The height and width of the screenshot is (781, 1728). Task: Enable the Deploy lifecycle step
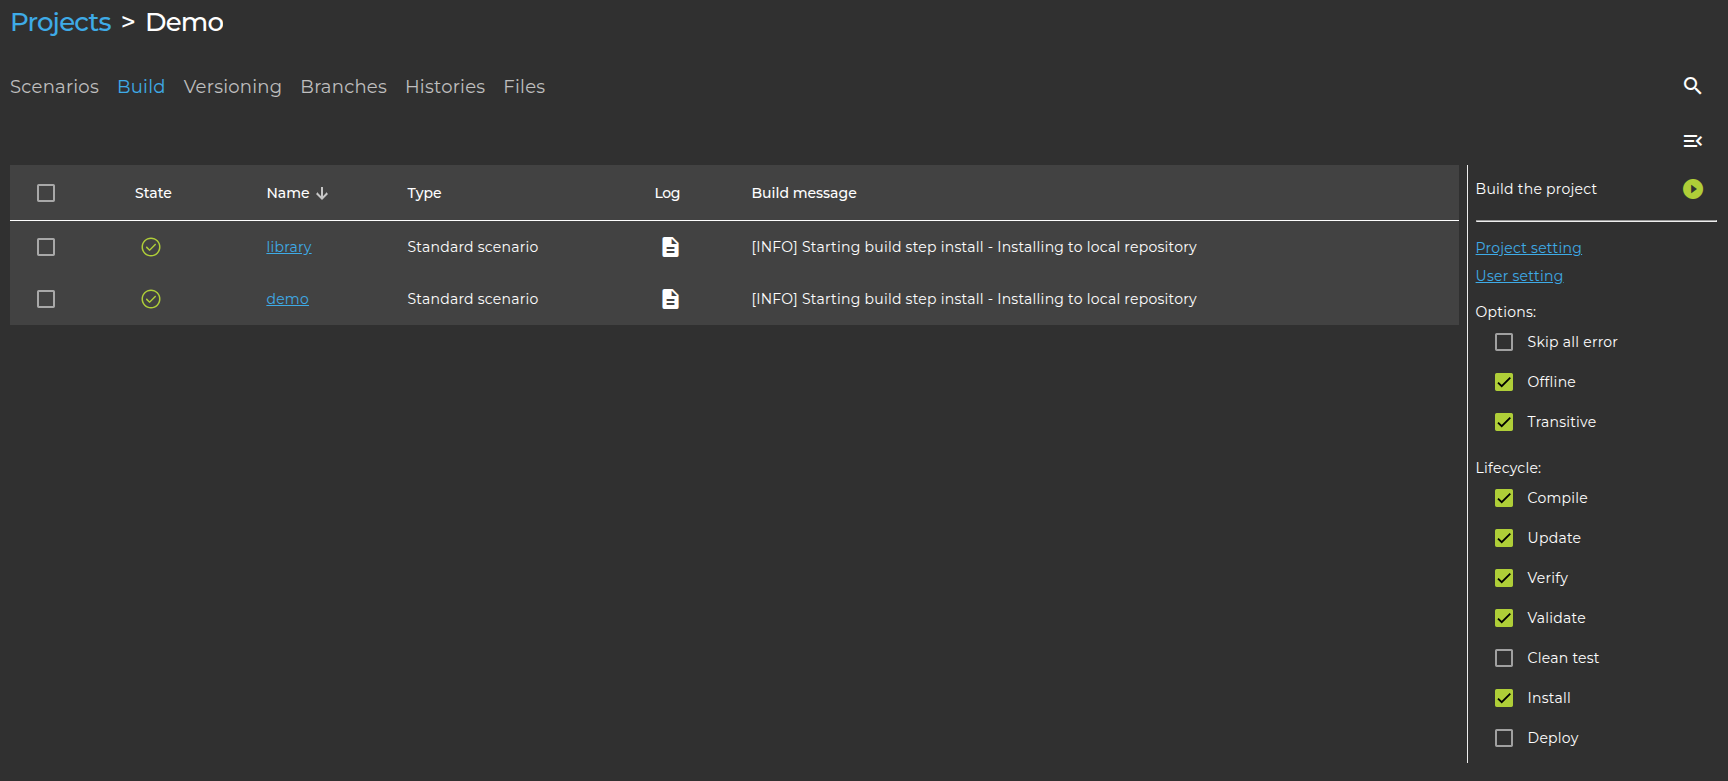coord(1504,738)
